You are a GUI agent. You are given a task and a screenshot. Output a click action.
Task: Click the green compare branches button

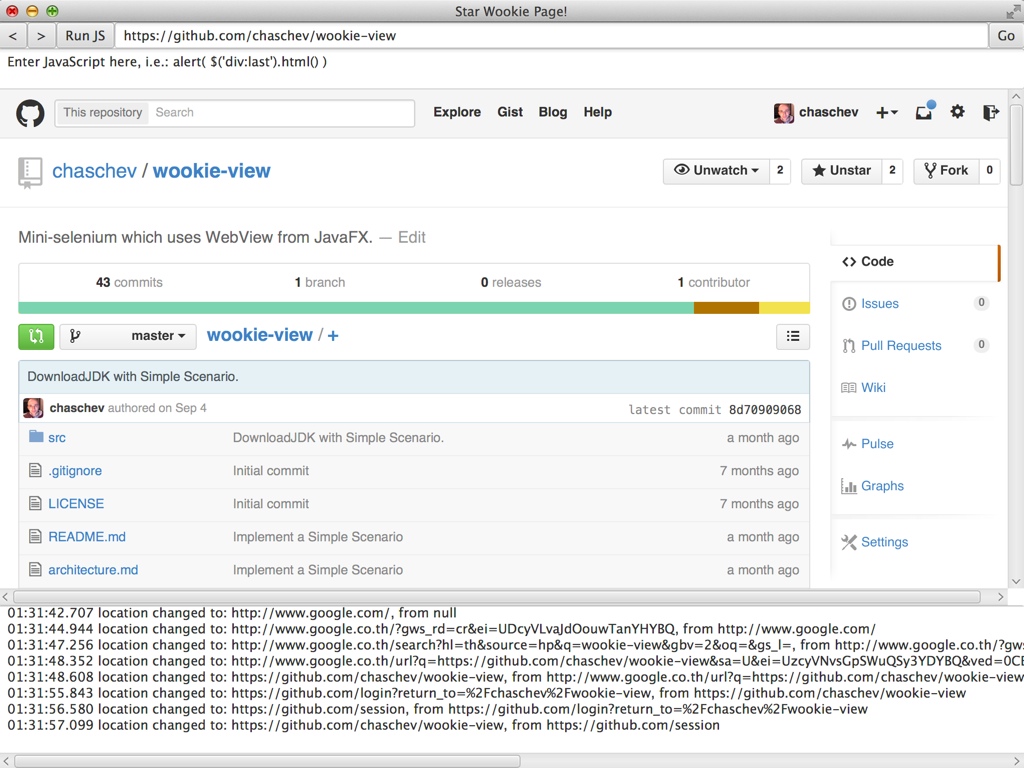(36, 336)
